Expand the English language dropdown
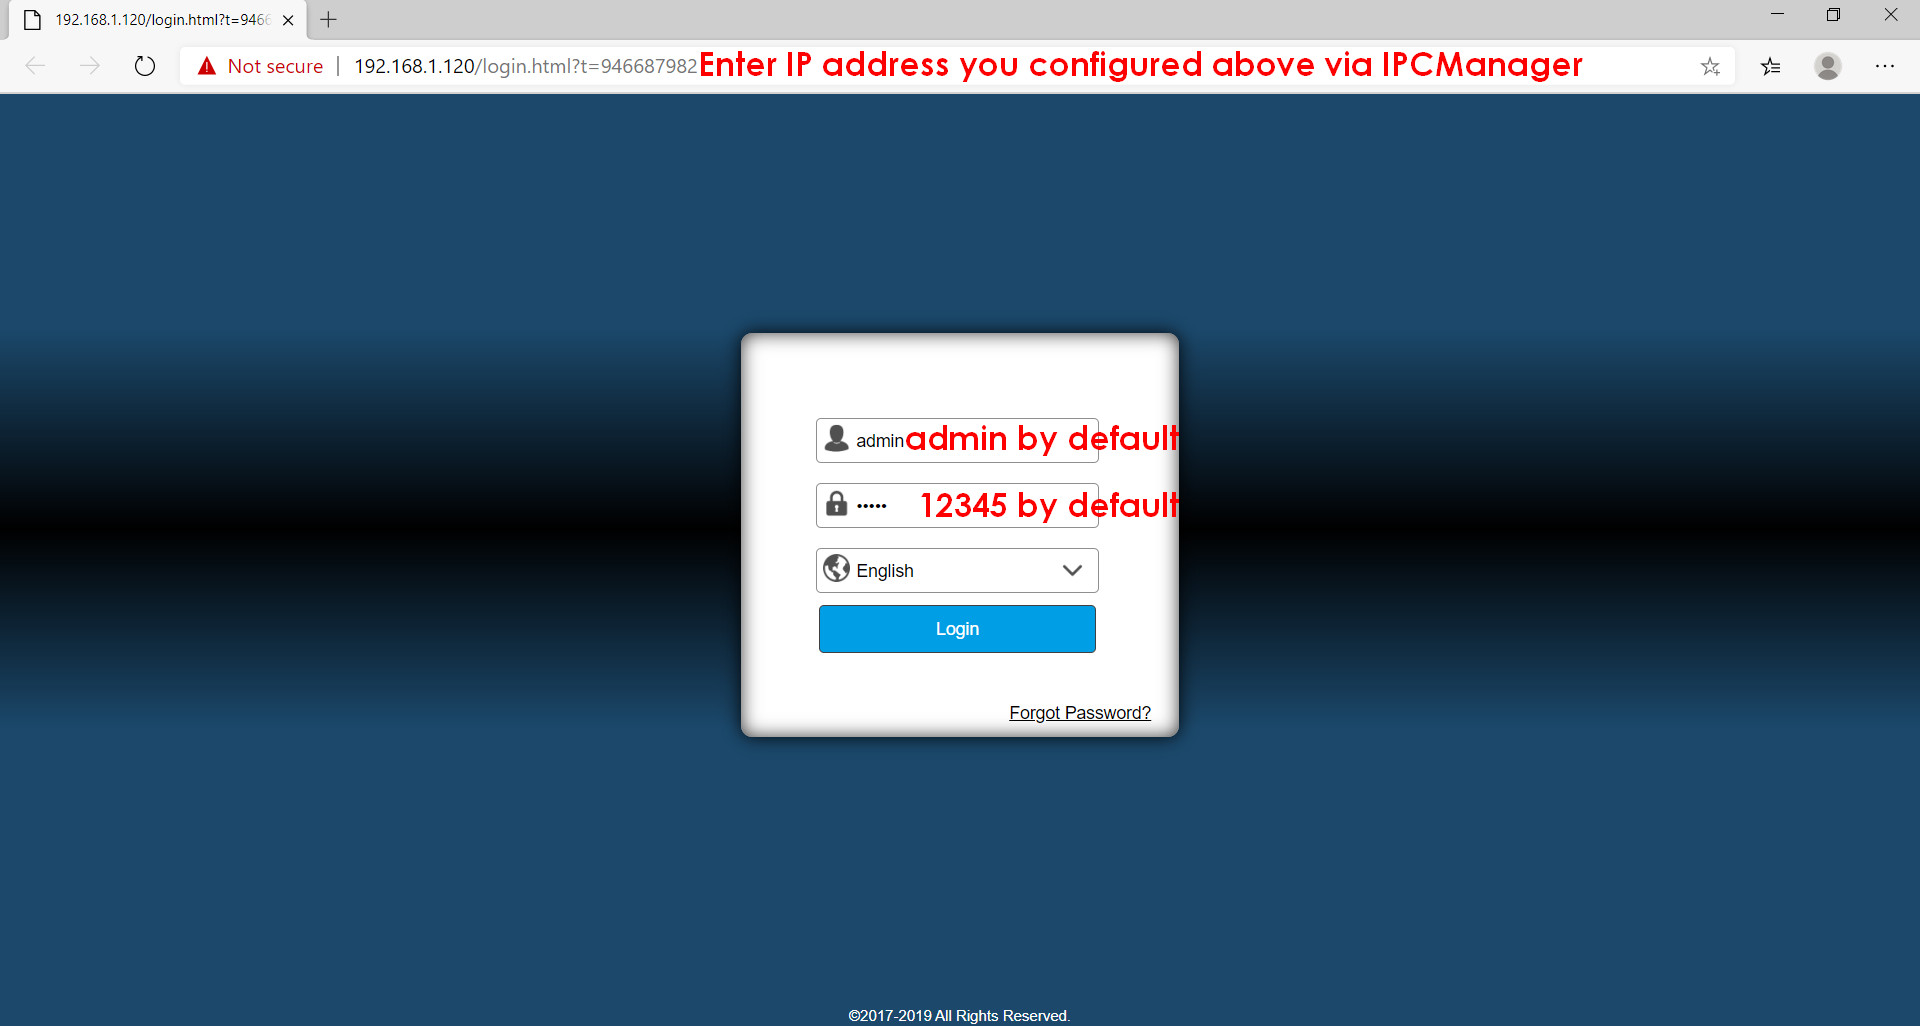The width and height of the screenshot is (1920, 1026). coord(957,570)
